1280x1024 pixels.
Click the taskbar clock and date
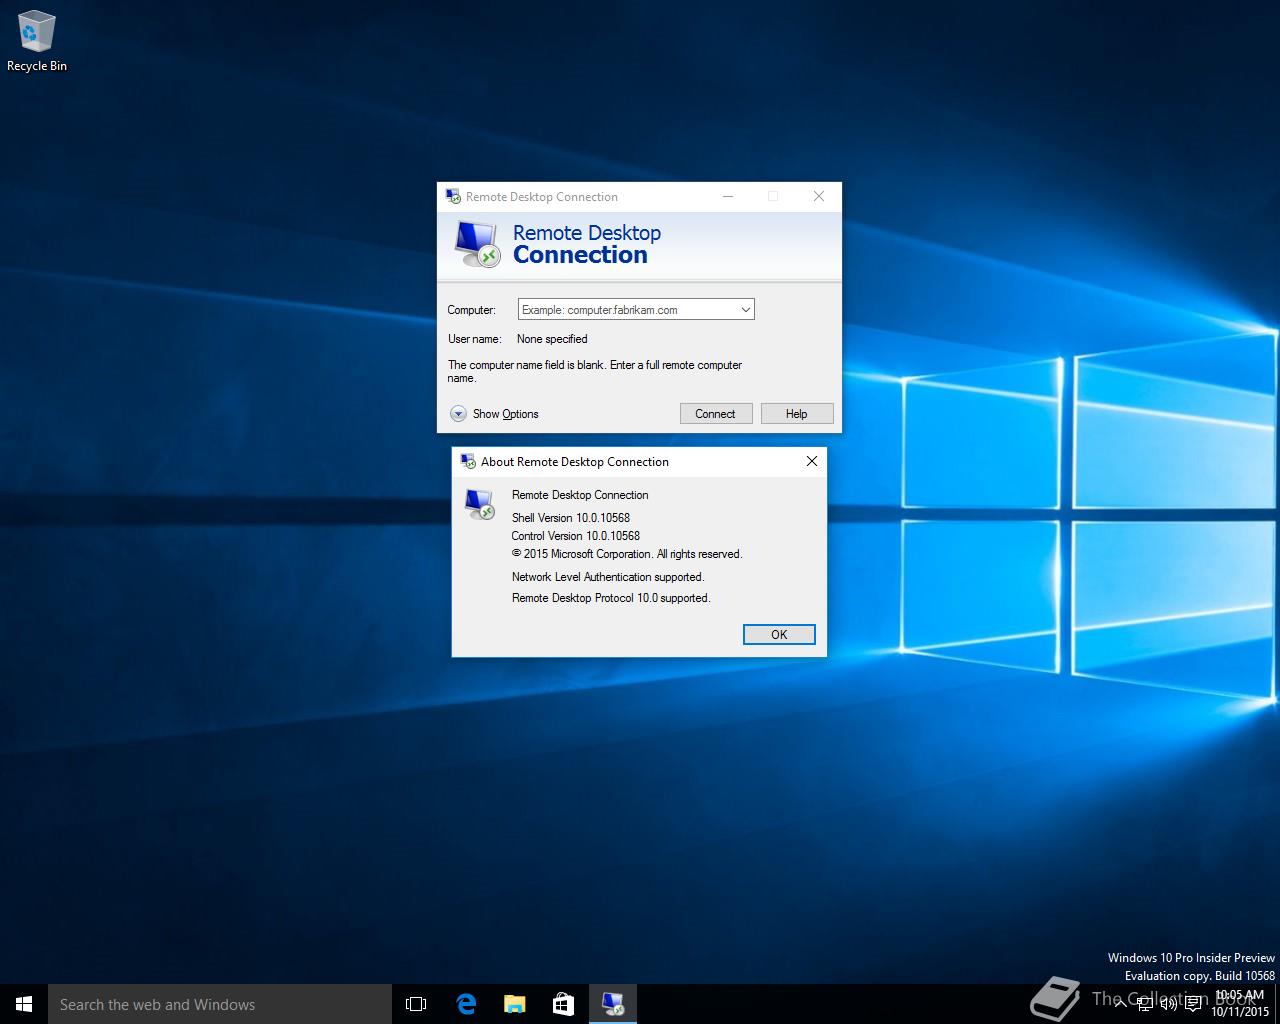tap(1240, 1004)
